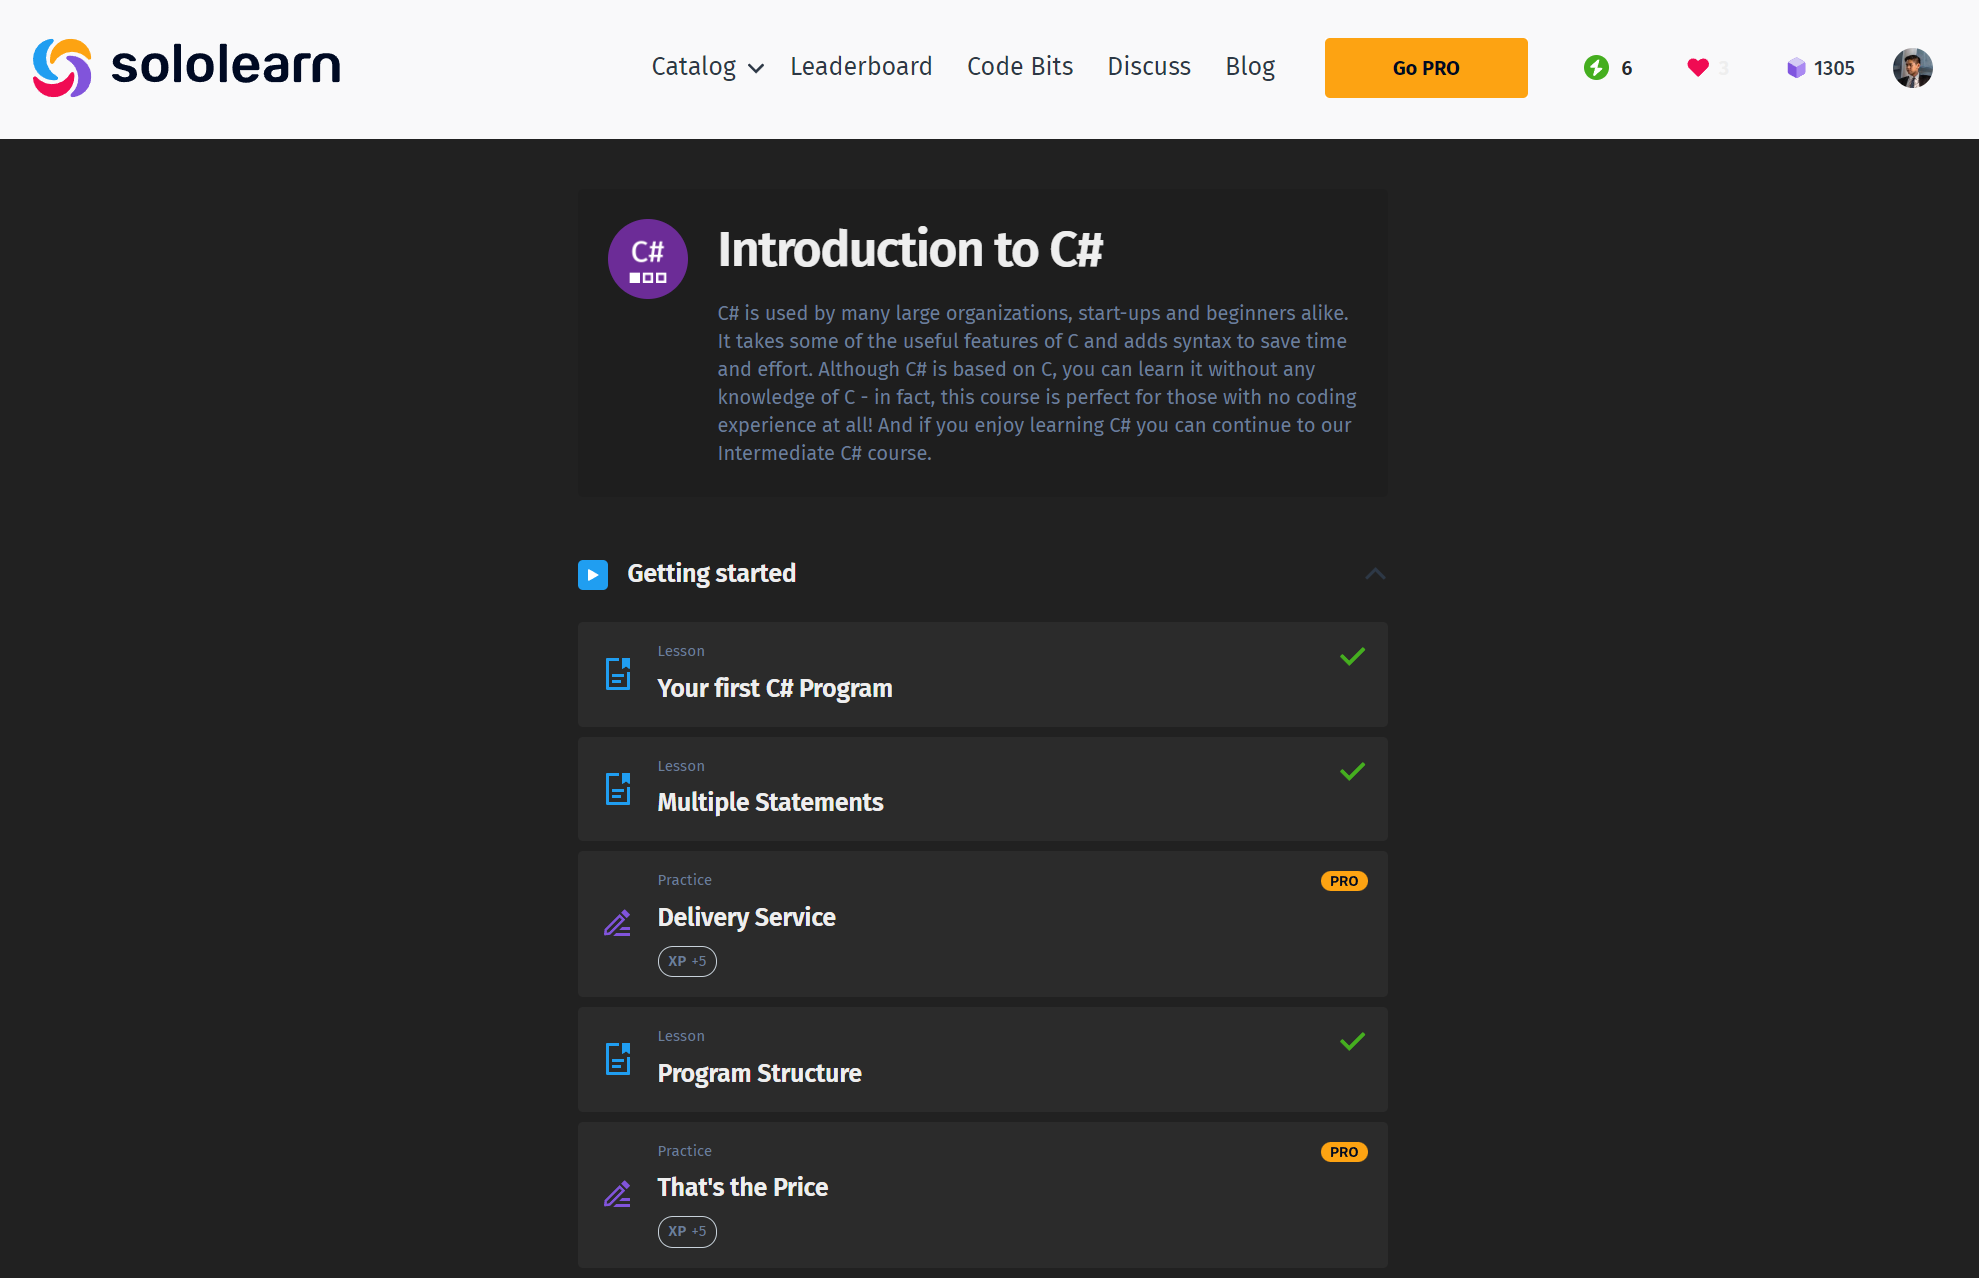Click the lesson document icon for Program Structure
Viewport: 1979px width, 1278px height.
(617, 1059)
